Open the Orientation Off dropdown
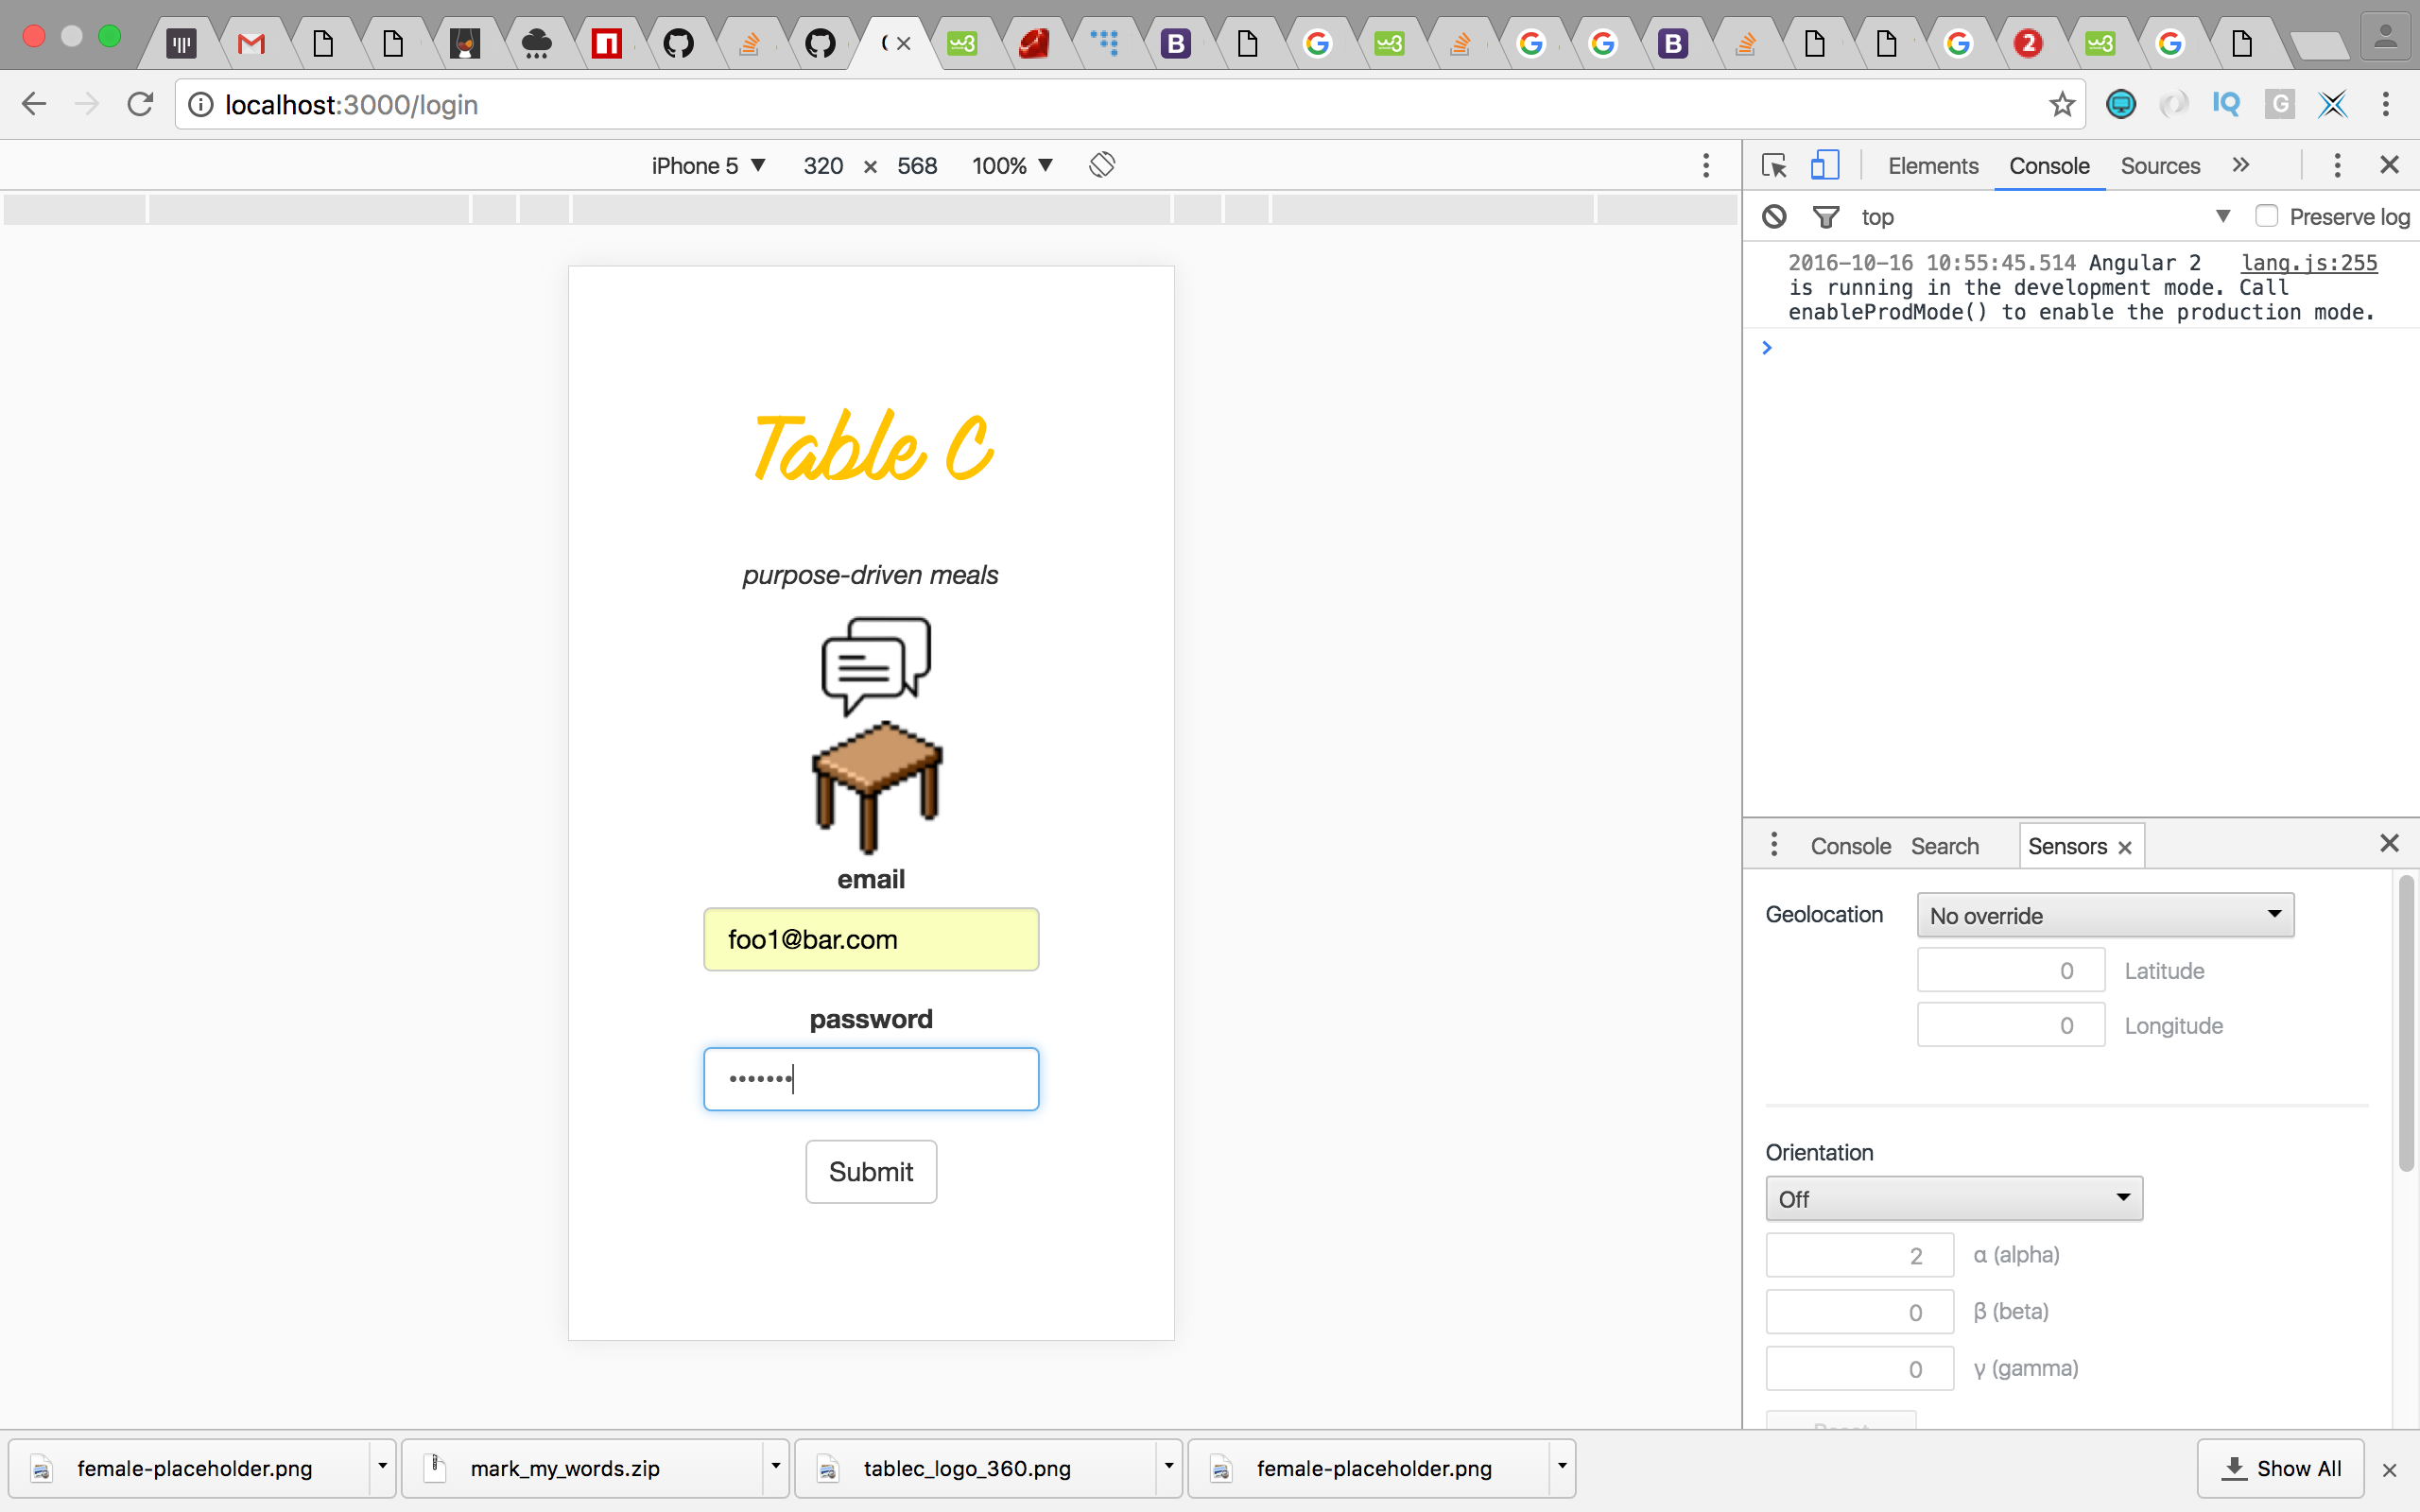Image resolution: width=2420 pixels, height=1512 pixels. tap(1953, 1198)
